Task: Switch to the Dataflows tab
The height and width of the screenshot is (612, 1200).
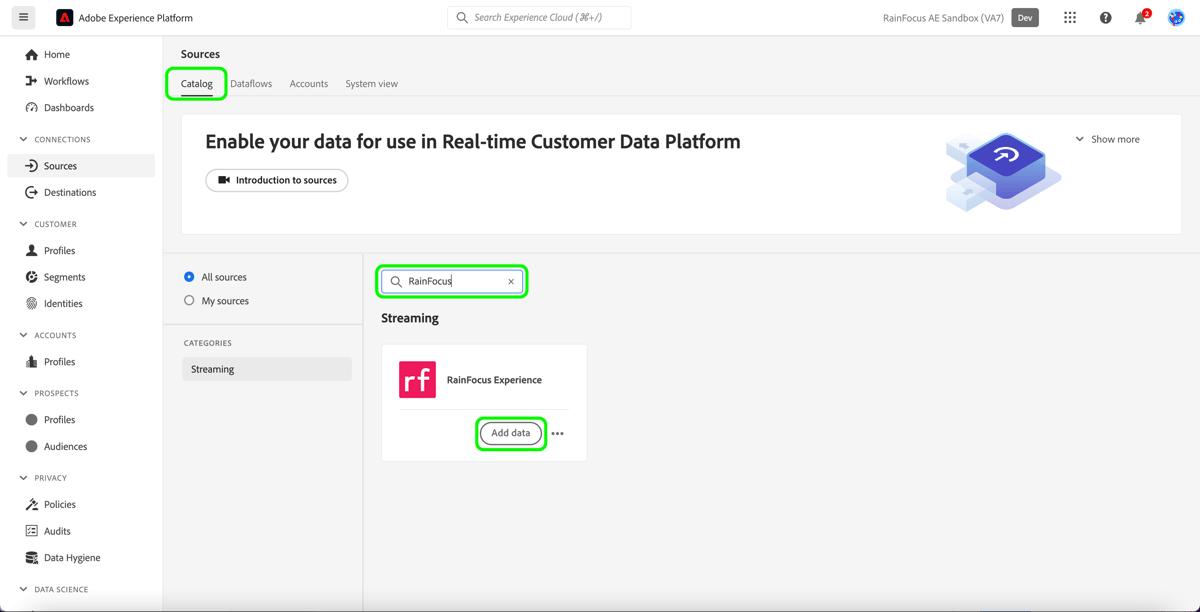Action: [x=251, y=84]
